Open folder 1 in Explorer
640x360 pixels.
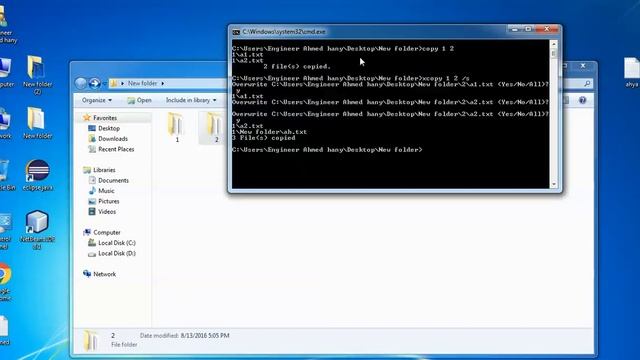[176, 127]
